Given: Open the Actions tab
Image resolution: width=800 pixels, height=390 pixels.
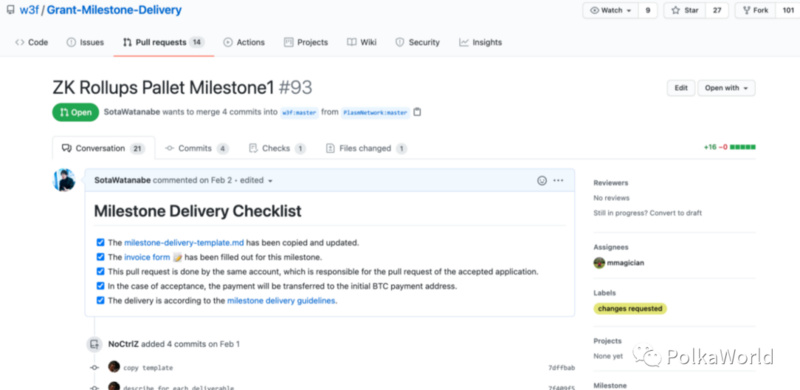Looking at the screenshot, I should tap(244, 42).
